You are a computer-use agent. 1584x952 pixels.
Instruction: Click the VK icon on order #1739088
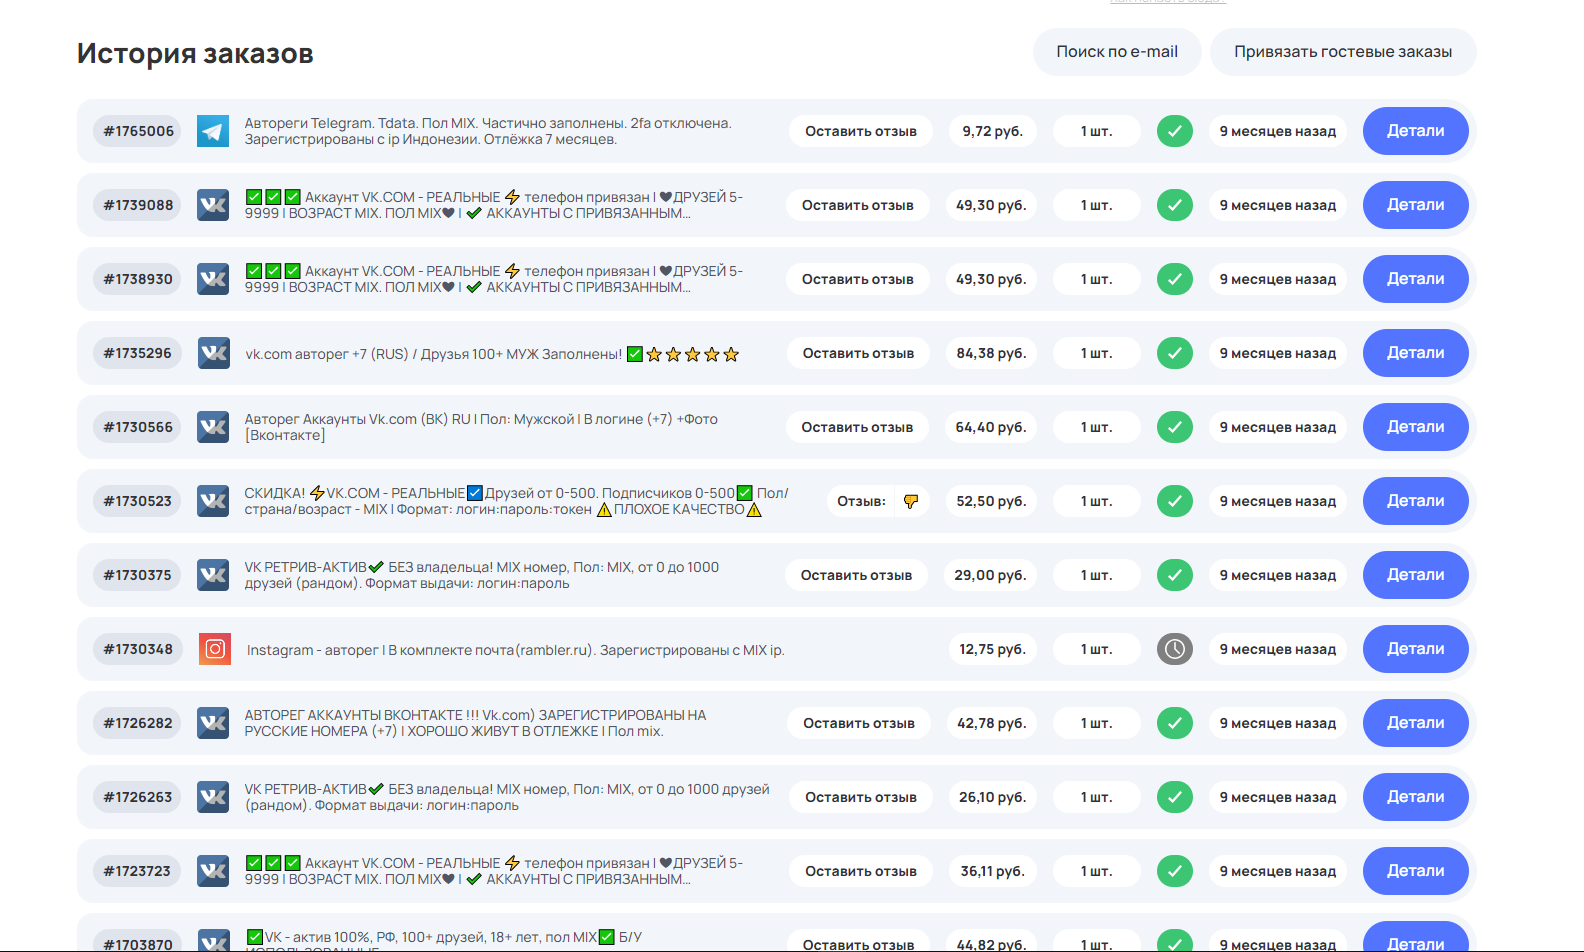(x=213, y=205)
